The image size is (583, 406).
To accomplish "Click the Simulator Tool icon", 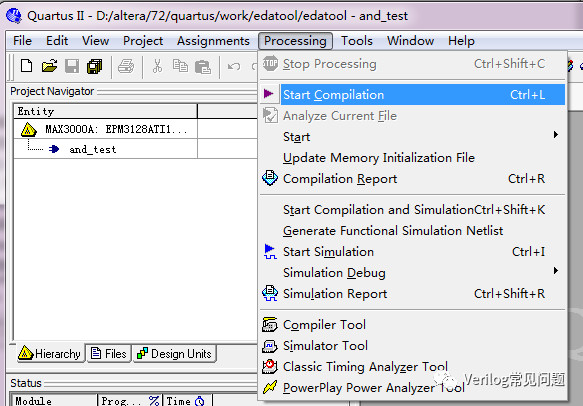I will [x=270, y=346].
